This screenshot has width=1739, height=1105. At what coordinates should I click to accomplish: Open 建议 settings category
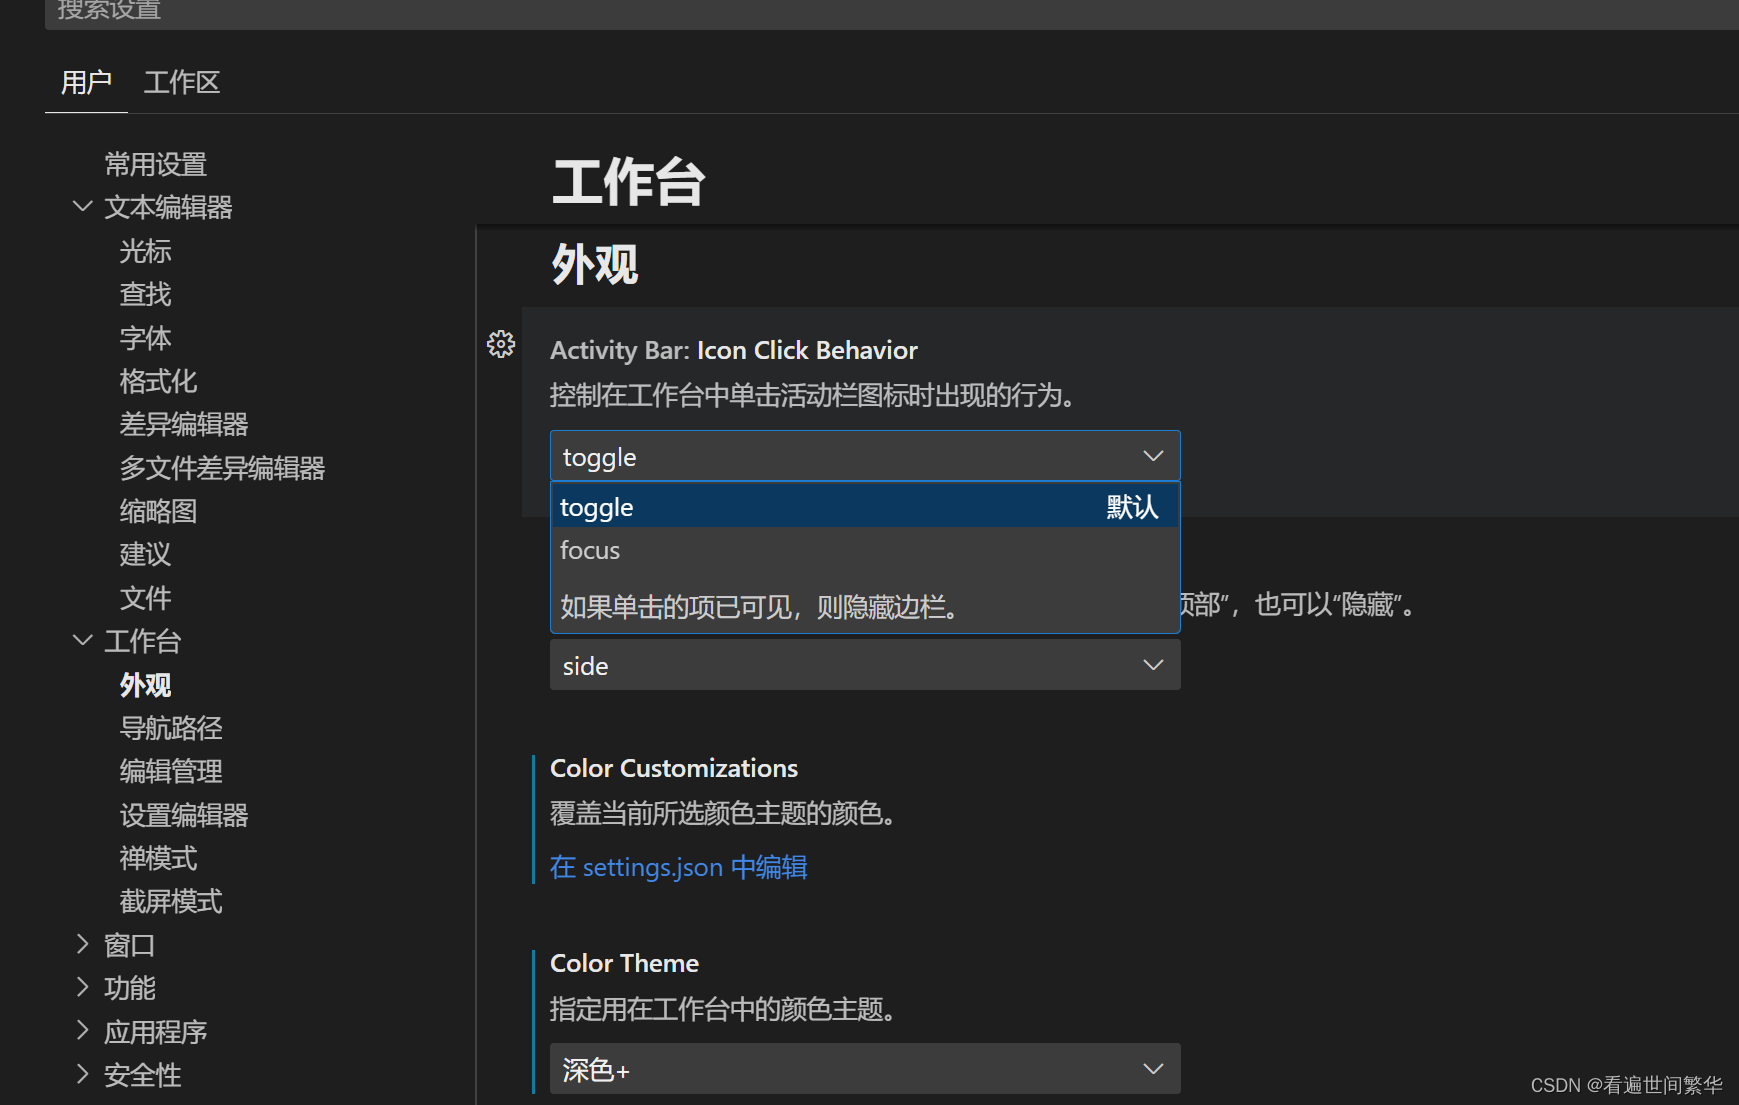tap(146, 554)
